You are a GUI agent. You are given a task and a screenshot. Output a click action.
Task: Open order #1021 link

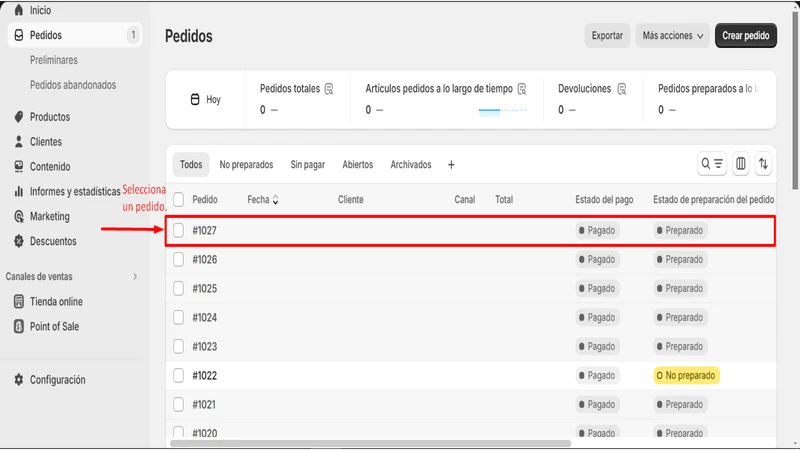tap(204, 405)
